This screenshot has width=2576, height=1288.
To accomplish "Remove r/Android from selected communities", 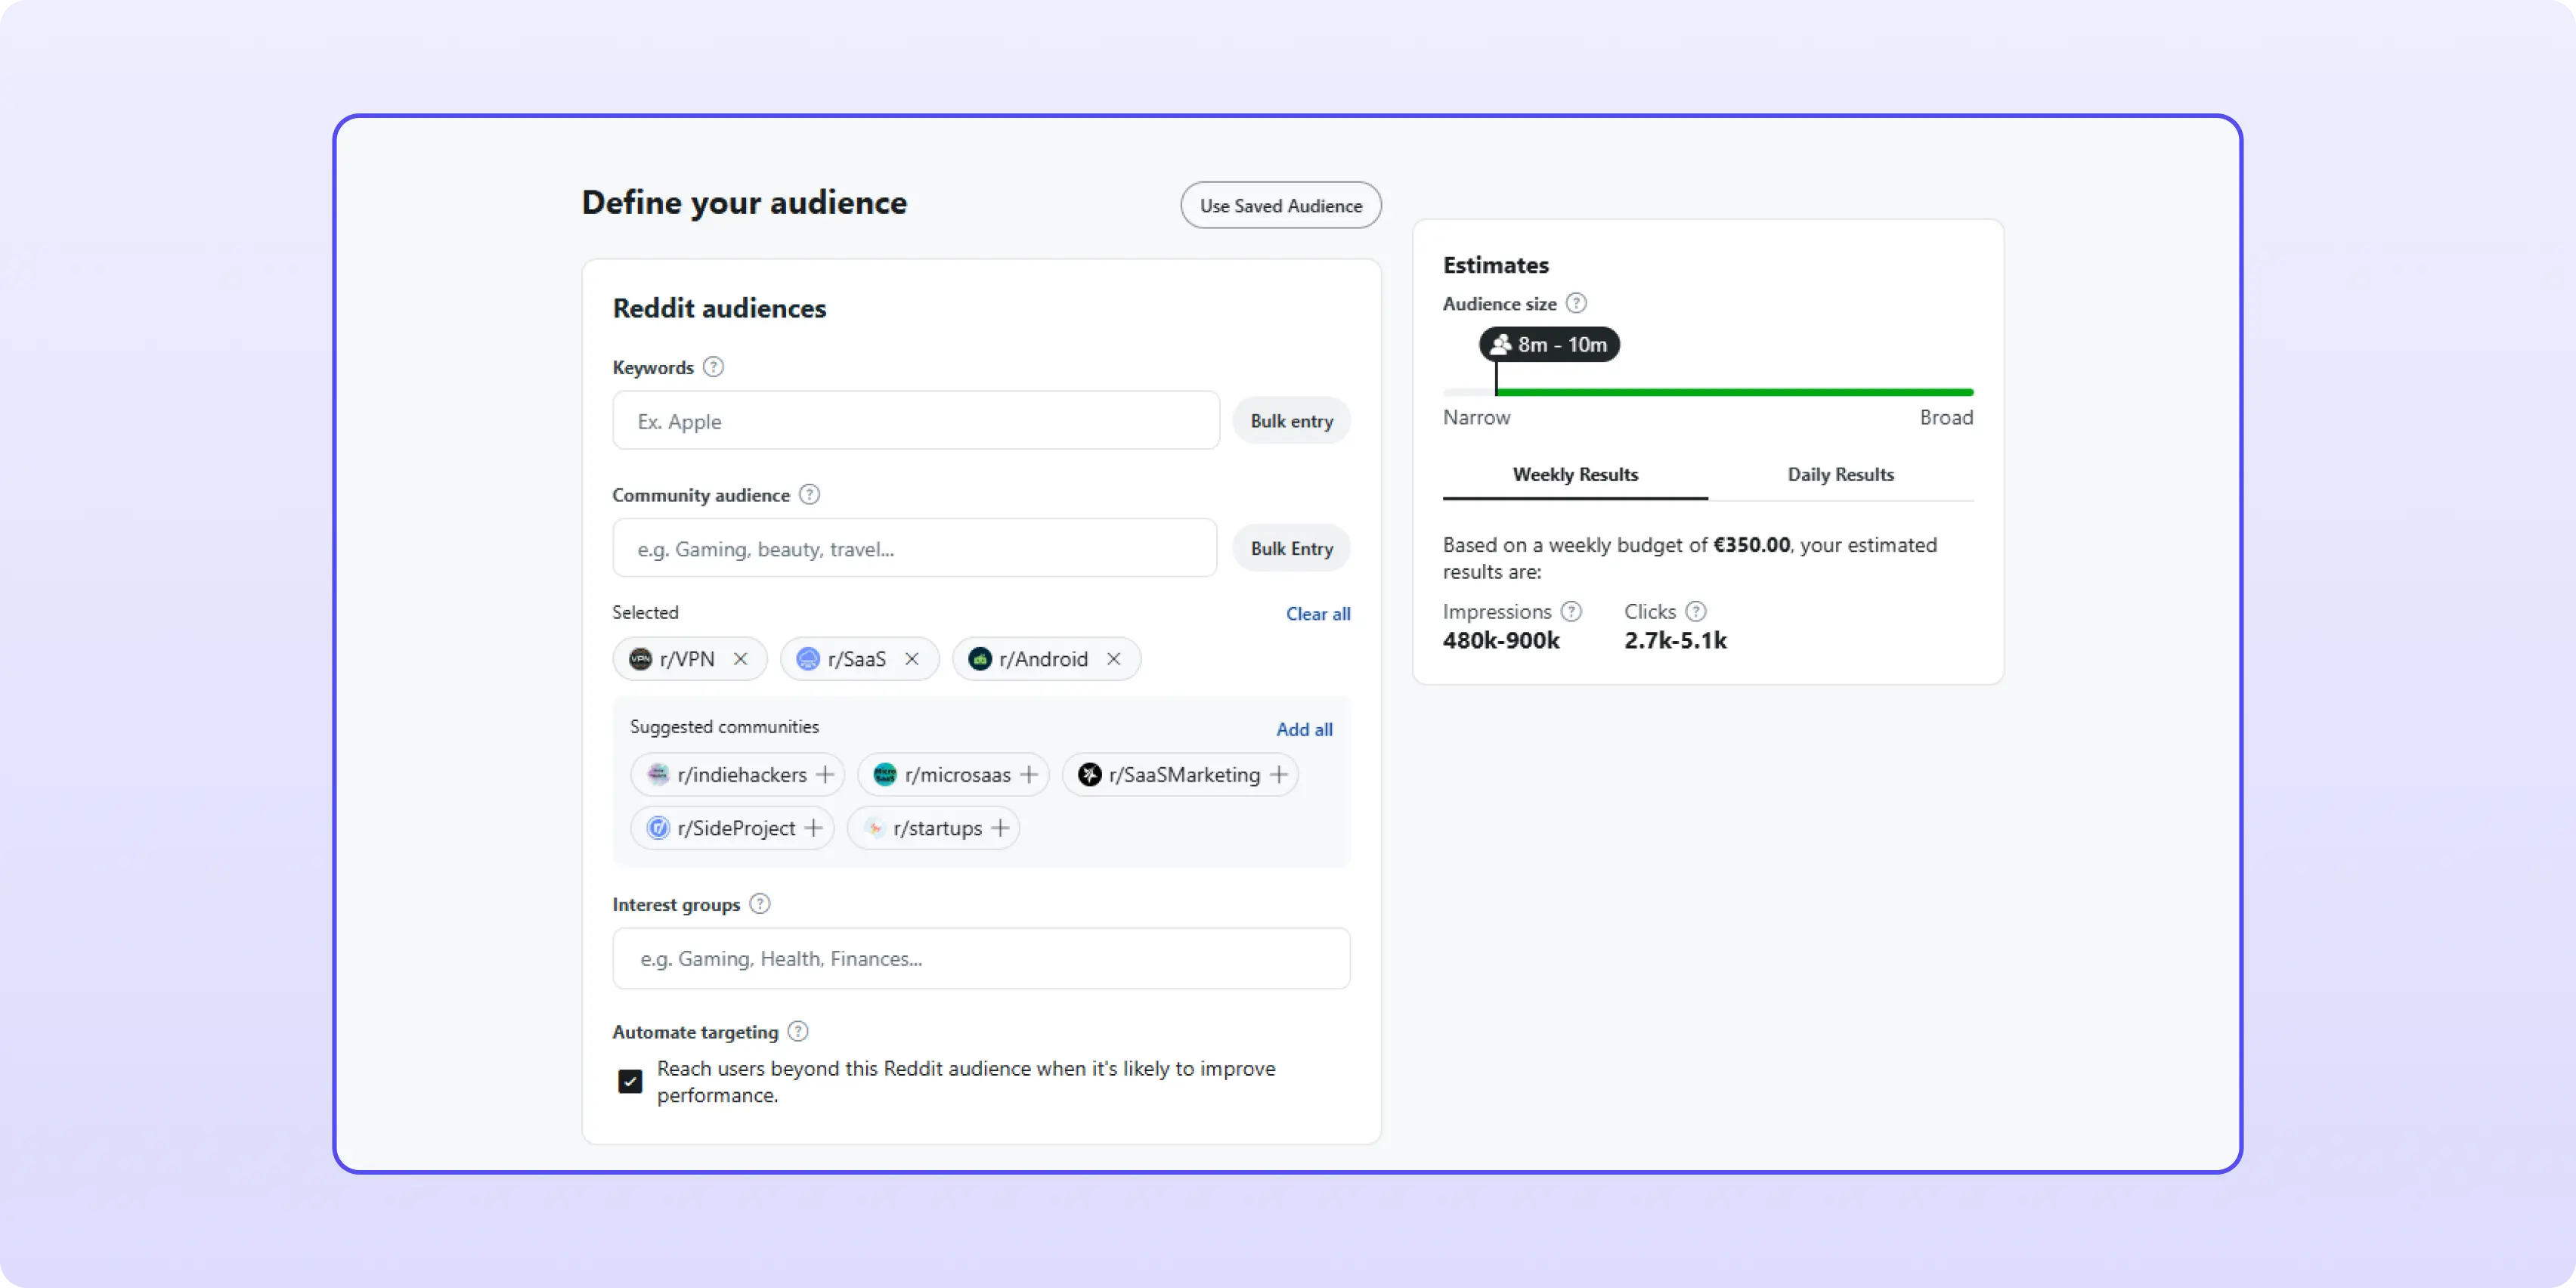I will pyautogui.click(x=1114, y=659).
